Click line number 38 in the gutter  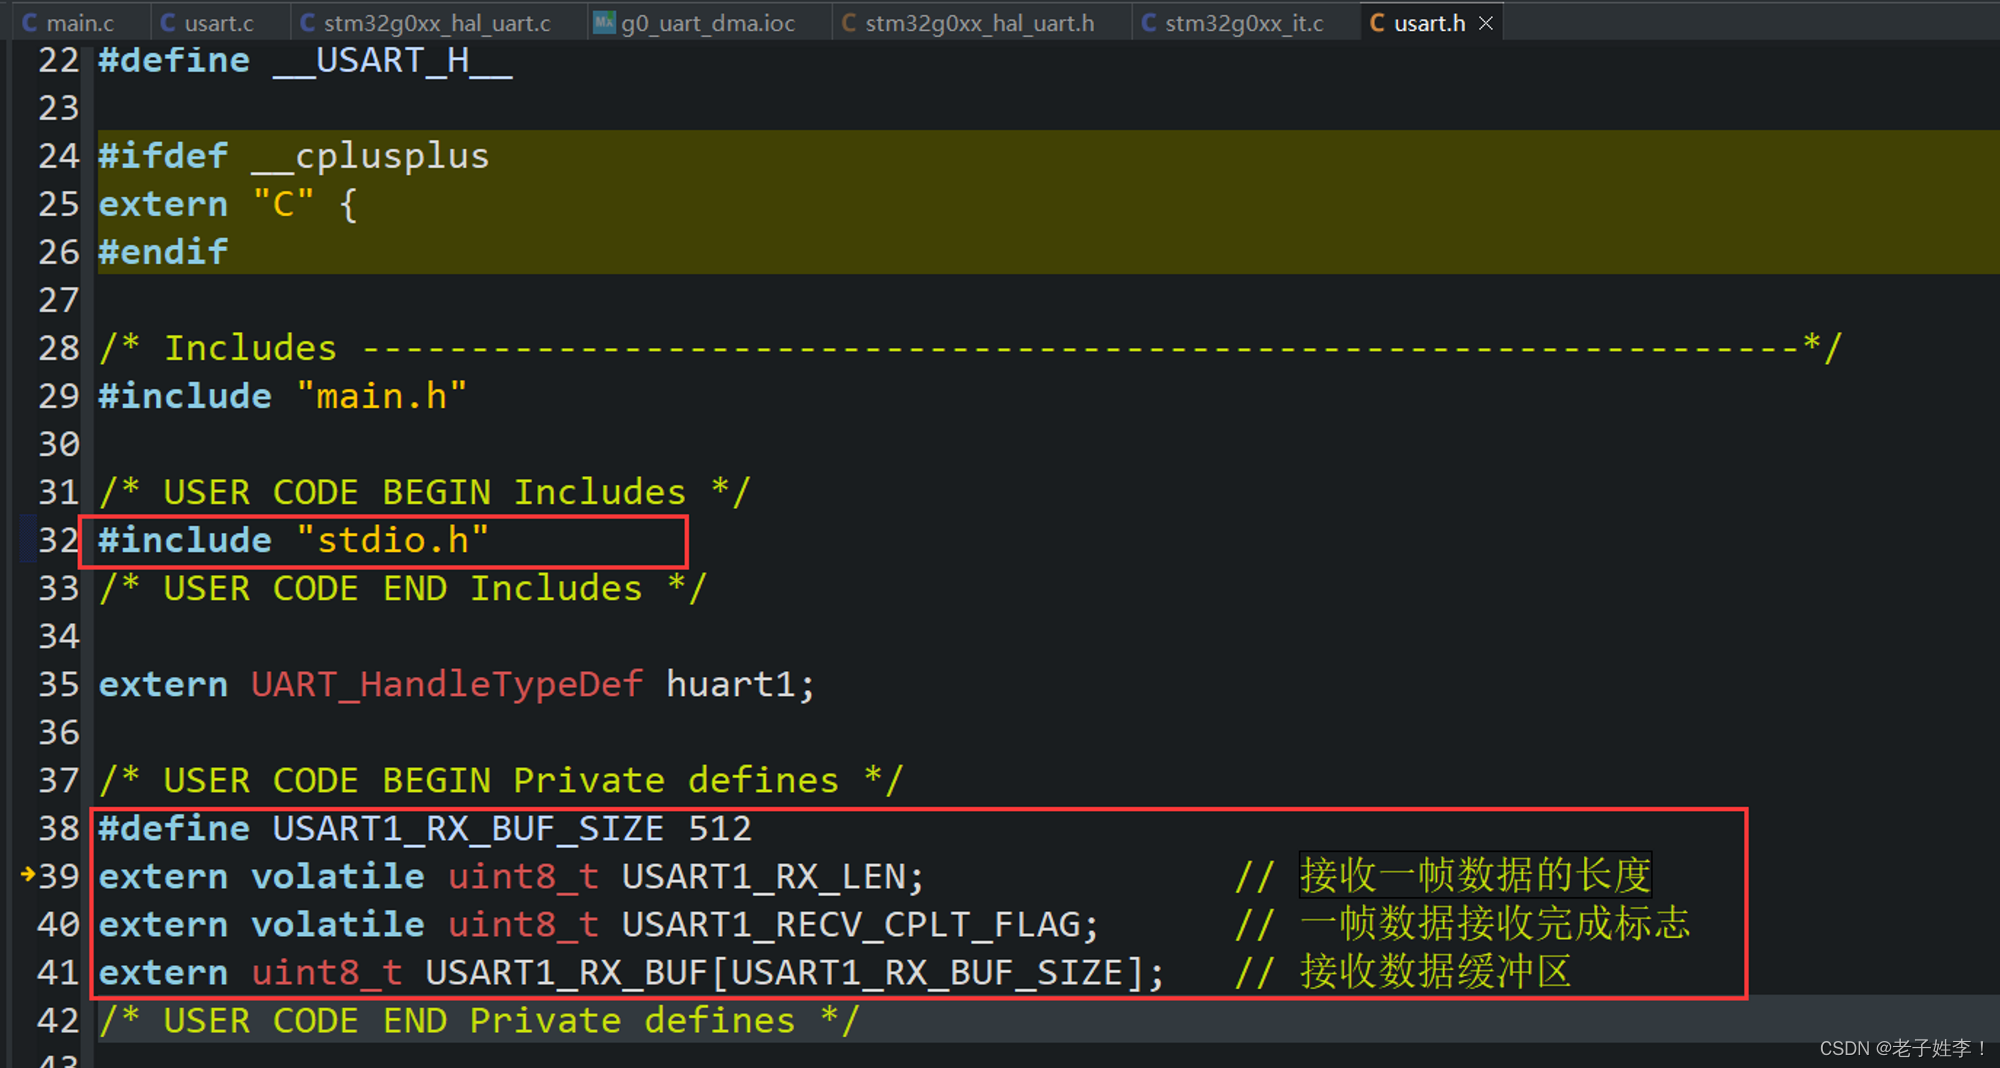tap(58, 828)
